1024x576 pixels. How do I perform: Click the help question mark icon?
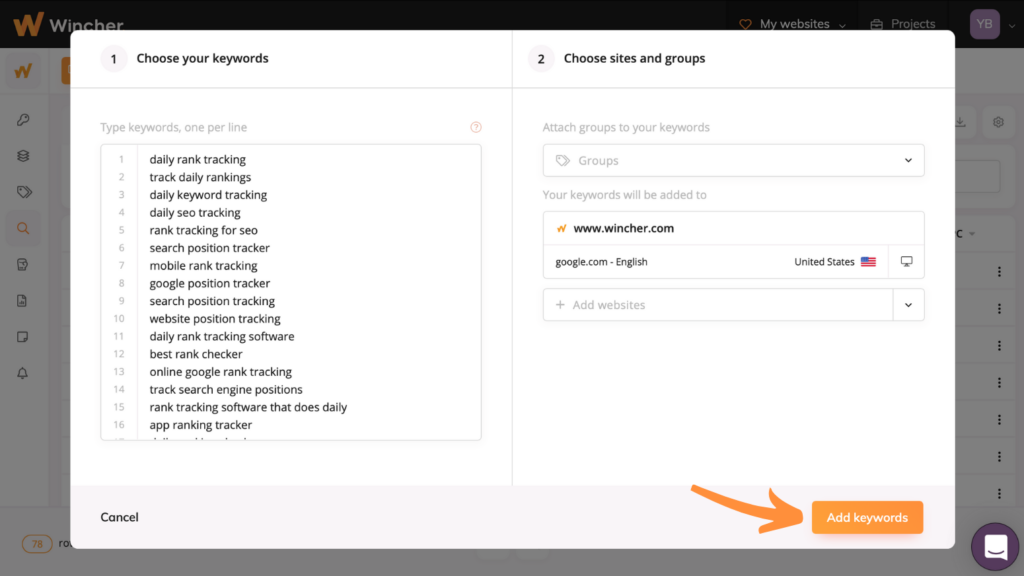tap(475, 127)
